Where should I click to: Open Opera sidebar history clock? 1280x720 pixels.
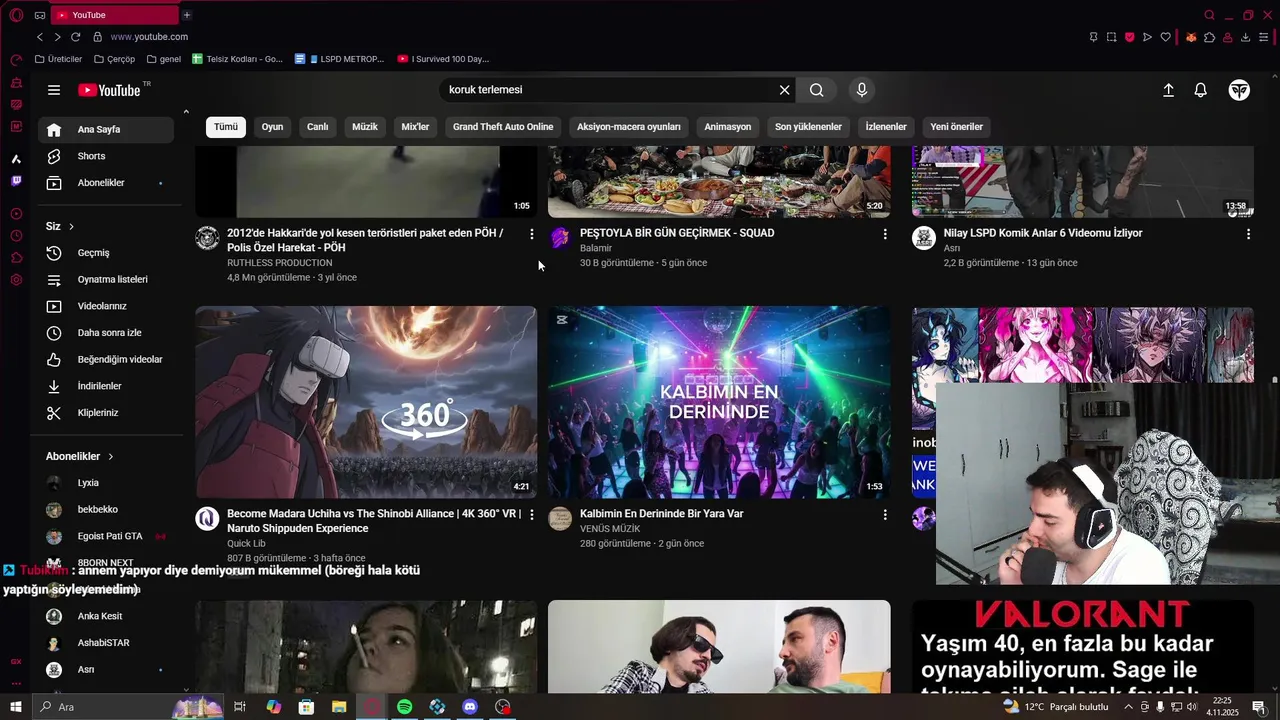[16, 236]
